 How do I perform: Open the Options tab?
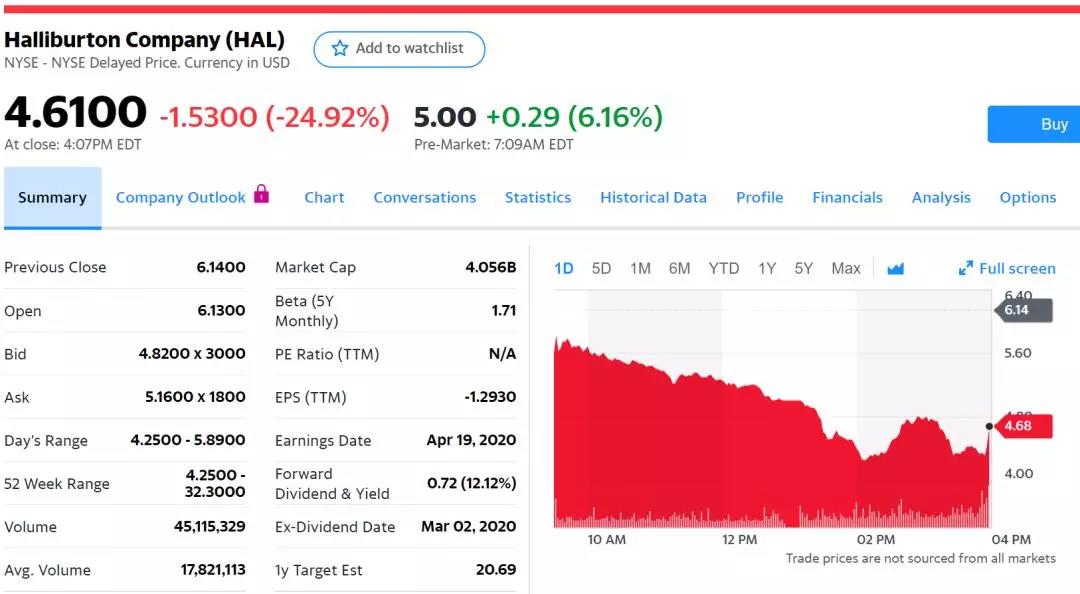tap(1028, 198)
